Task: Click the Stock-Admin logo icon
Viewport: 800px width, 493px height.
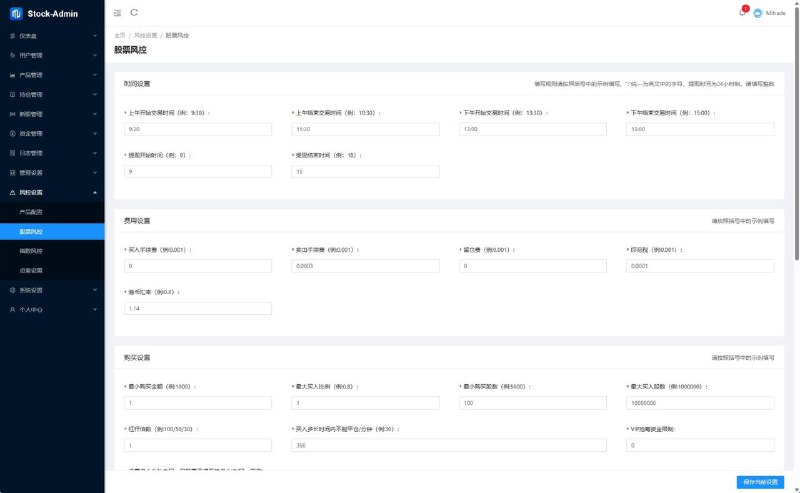Action: [x=14, y=13]
